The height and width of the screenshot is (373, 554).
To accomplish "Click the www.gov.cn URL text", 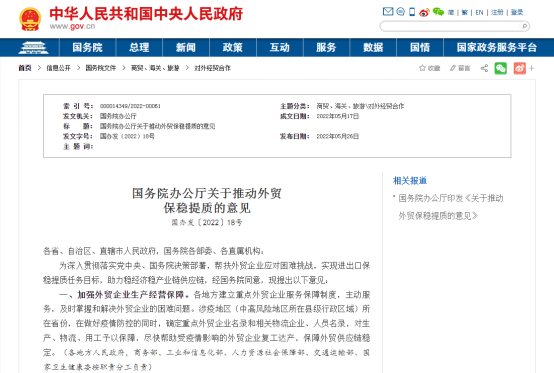I will pos(72,26).
